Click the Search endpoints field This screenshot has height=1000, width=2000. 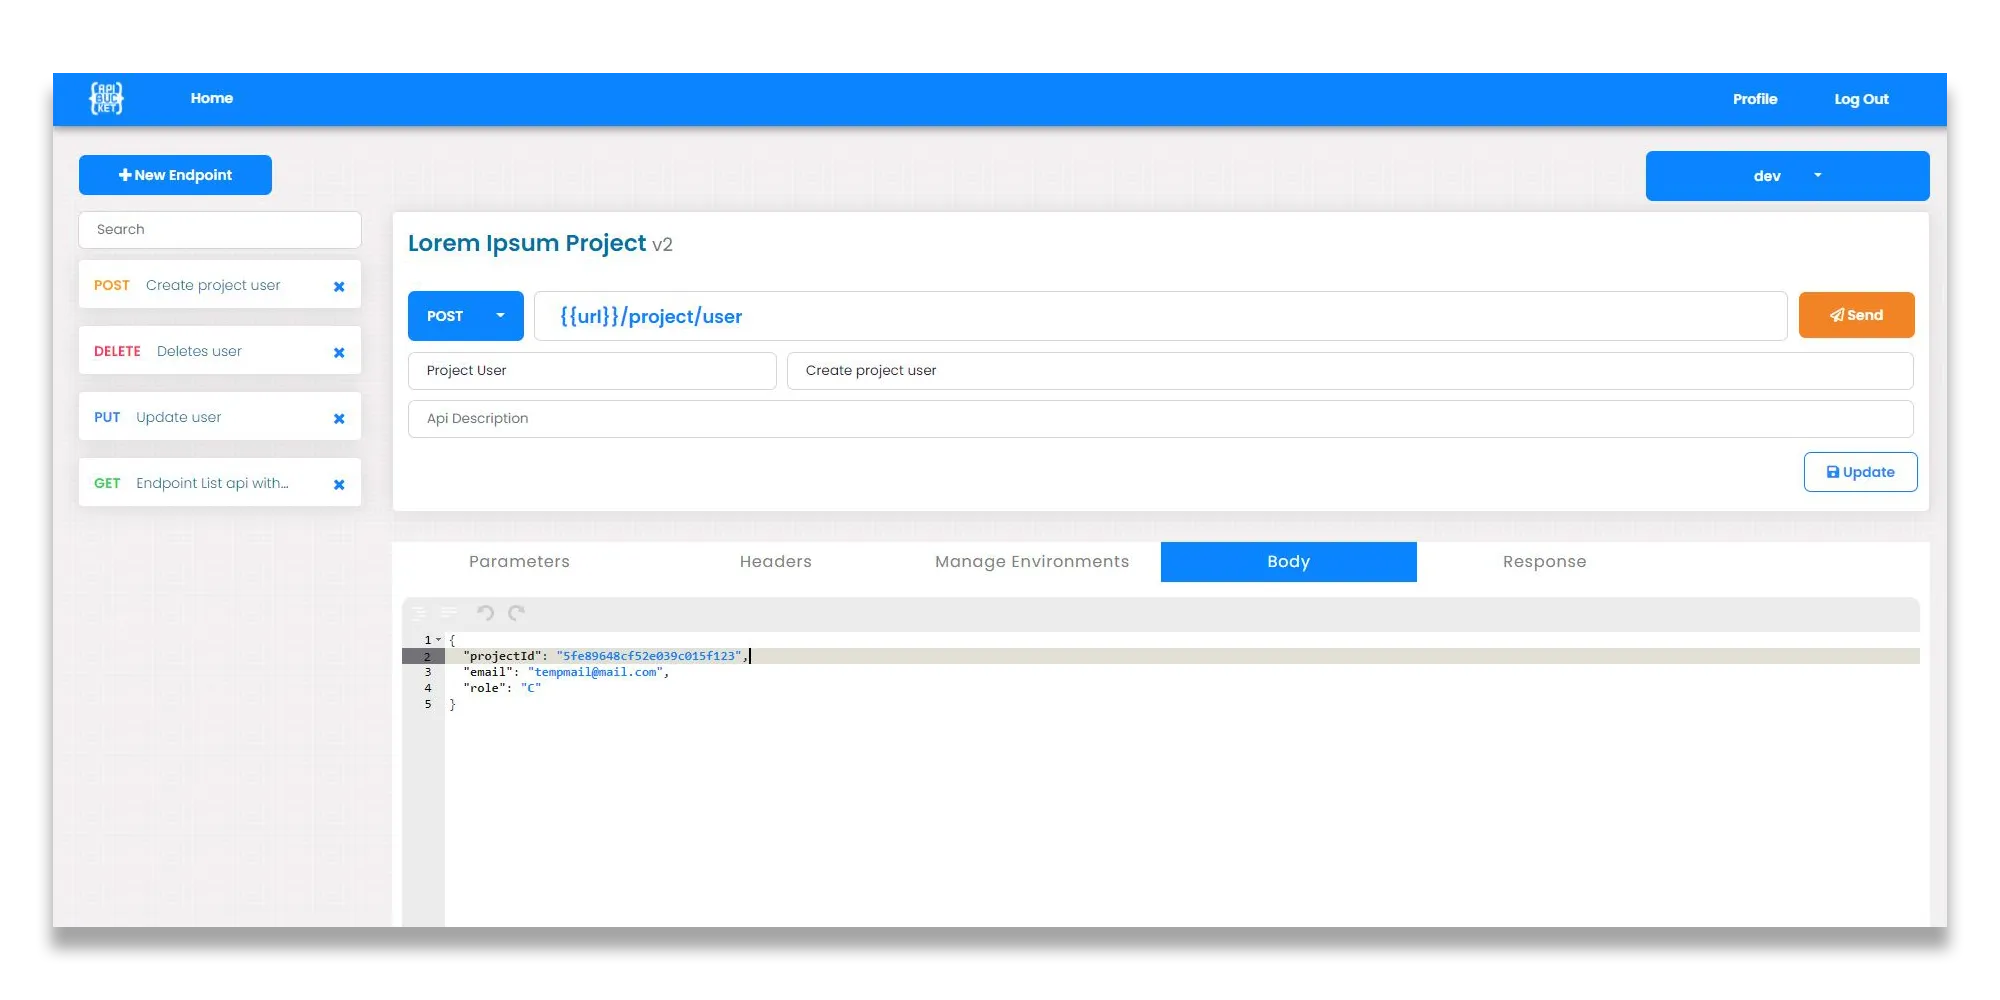point(220,229)
